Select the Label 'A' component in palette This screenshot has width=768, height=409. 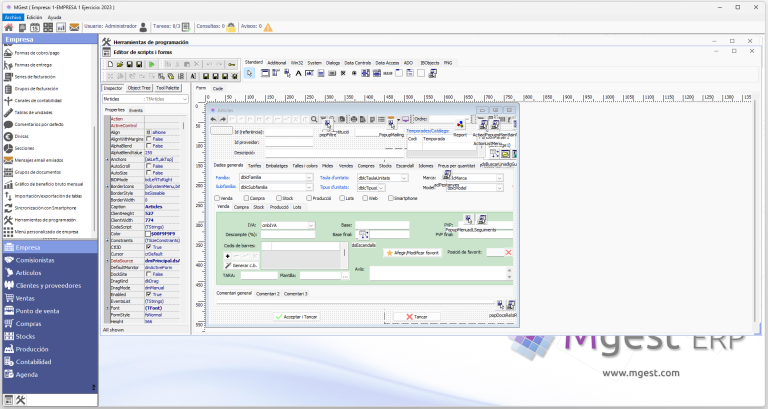pos(298,73)
